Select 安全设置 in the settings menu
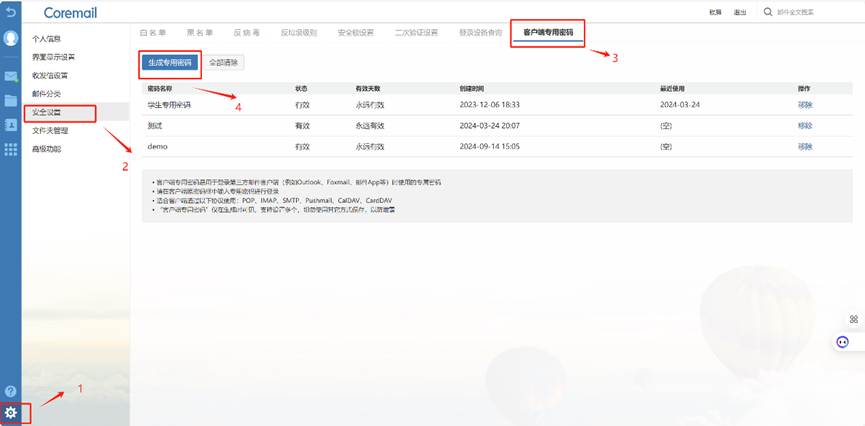The image size is (865, 426). click(x=48, y=111)
